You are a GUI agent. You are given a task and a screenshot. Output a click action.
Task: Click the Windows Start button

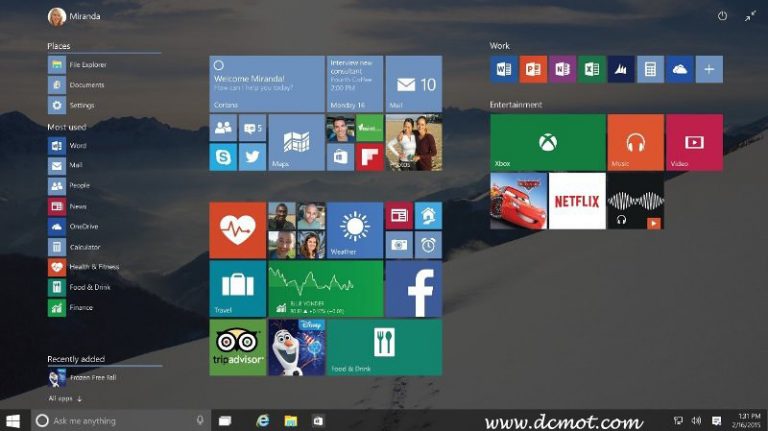pos(14,421)
